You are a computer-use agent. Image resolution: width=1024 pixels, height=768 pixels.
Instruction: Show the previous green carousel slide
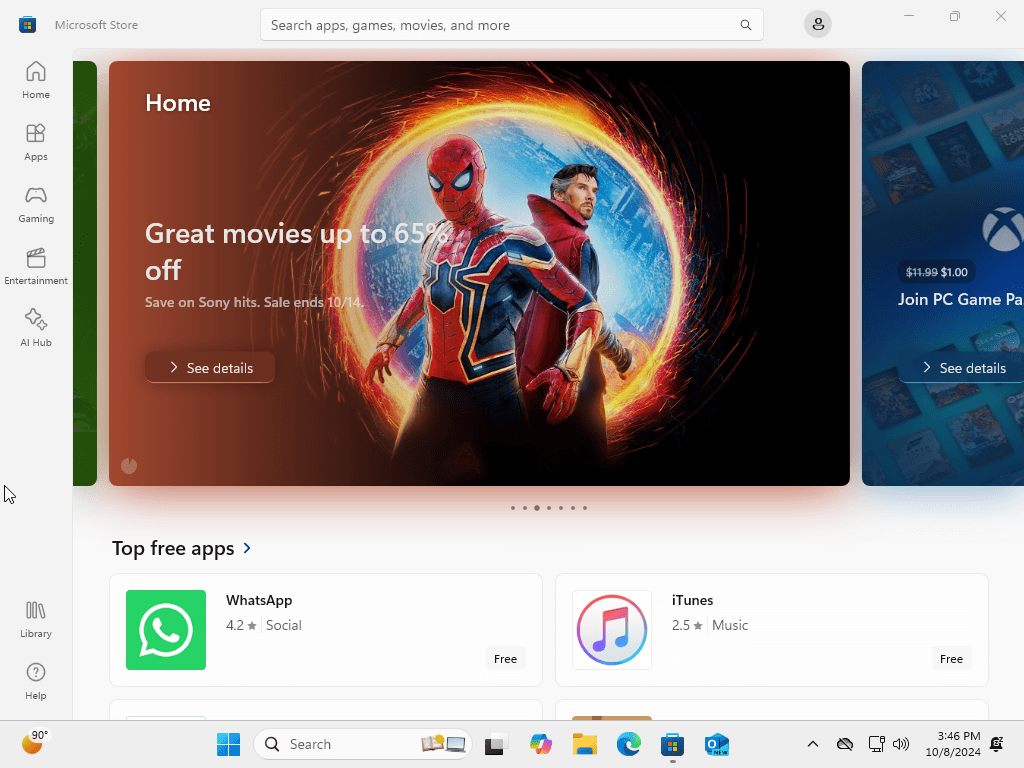85,273
